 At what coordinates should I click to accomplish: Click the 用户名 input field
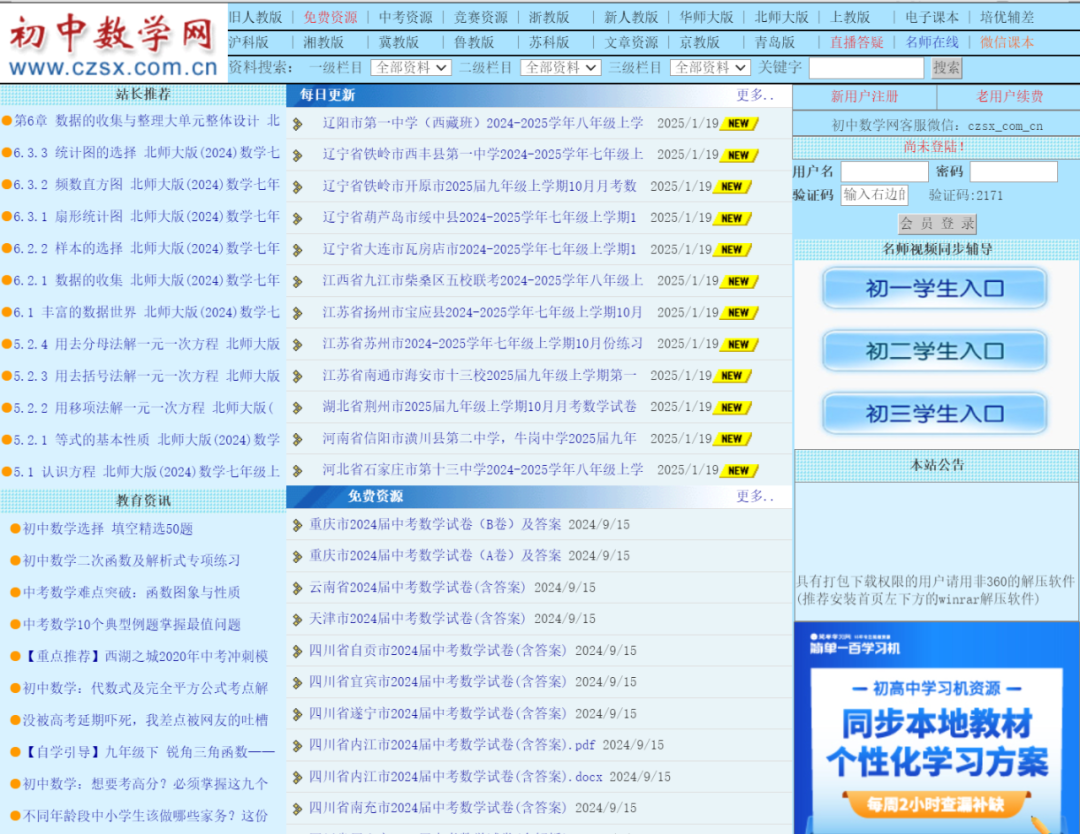click(x=884, y=171)
